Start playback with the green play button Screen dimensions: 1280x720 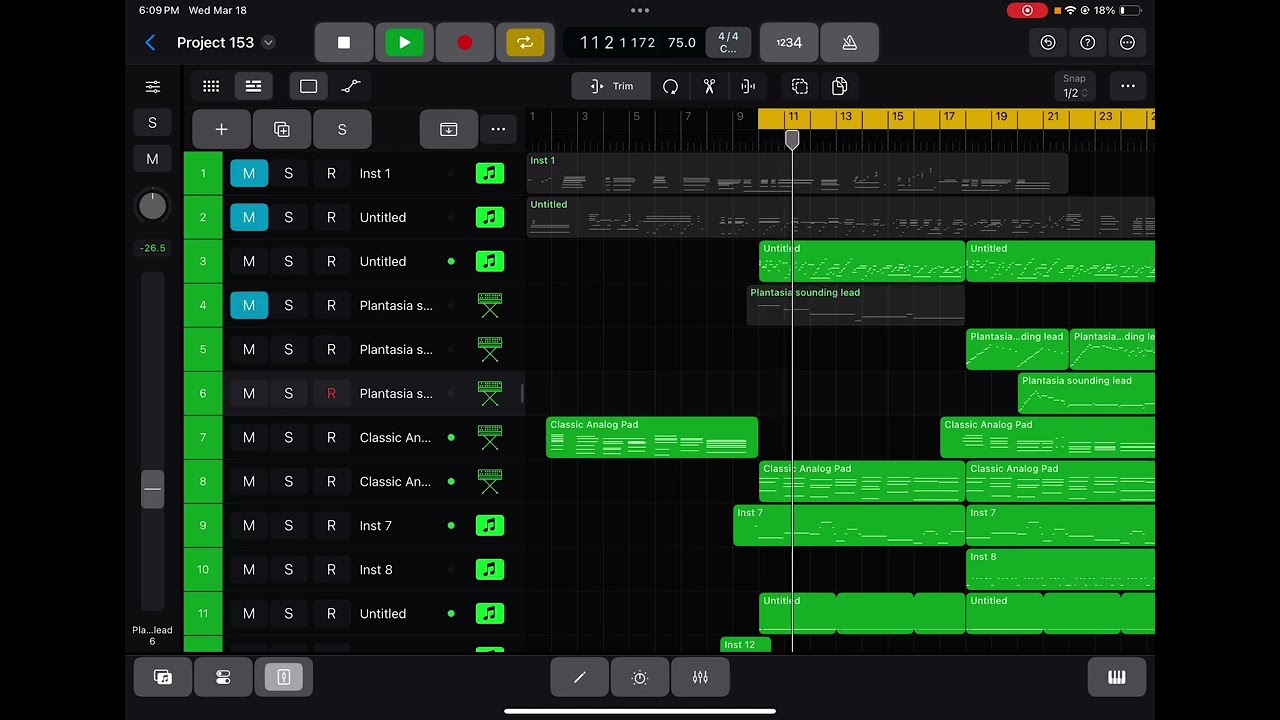click(x=404, y=42)
